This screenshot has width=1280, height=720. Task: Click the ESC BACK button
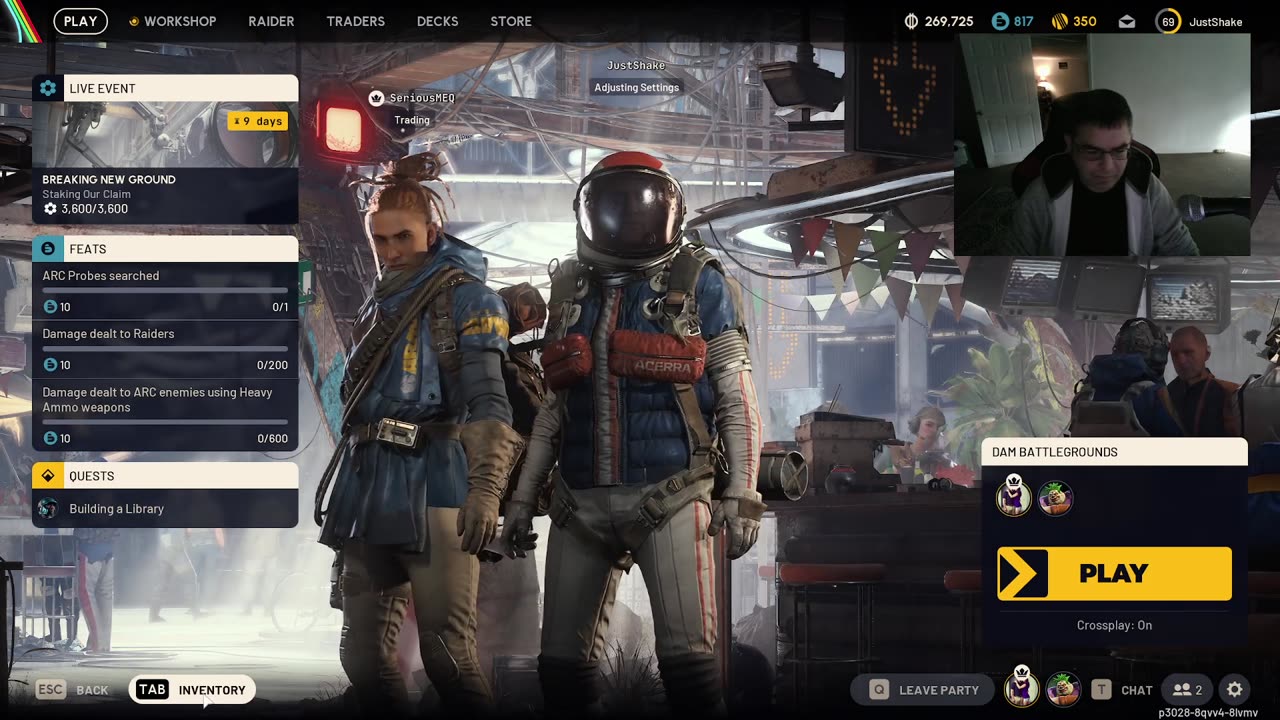tap(73, 690)
